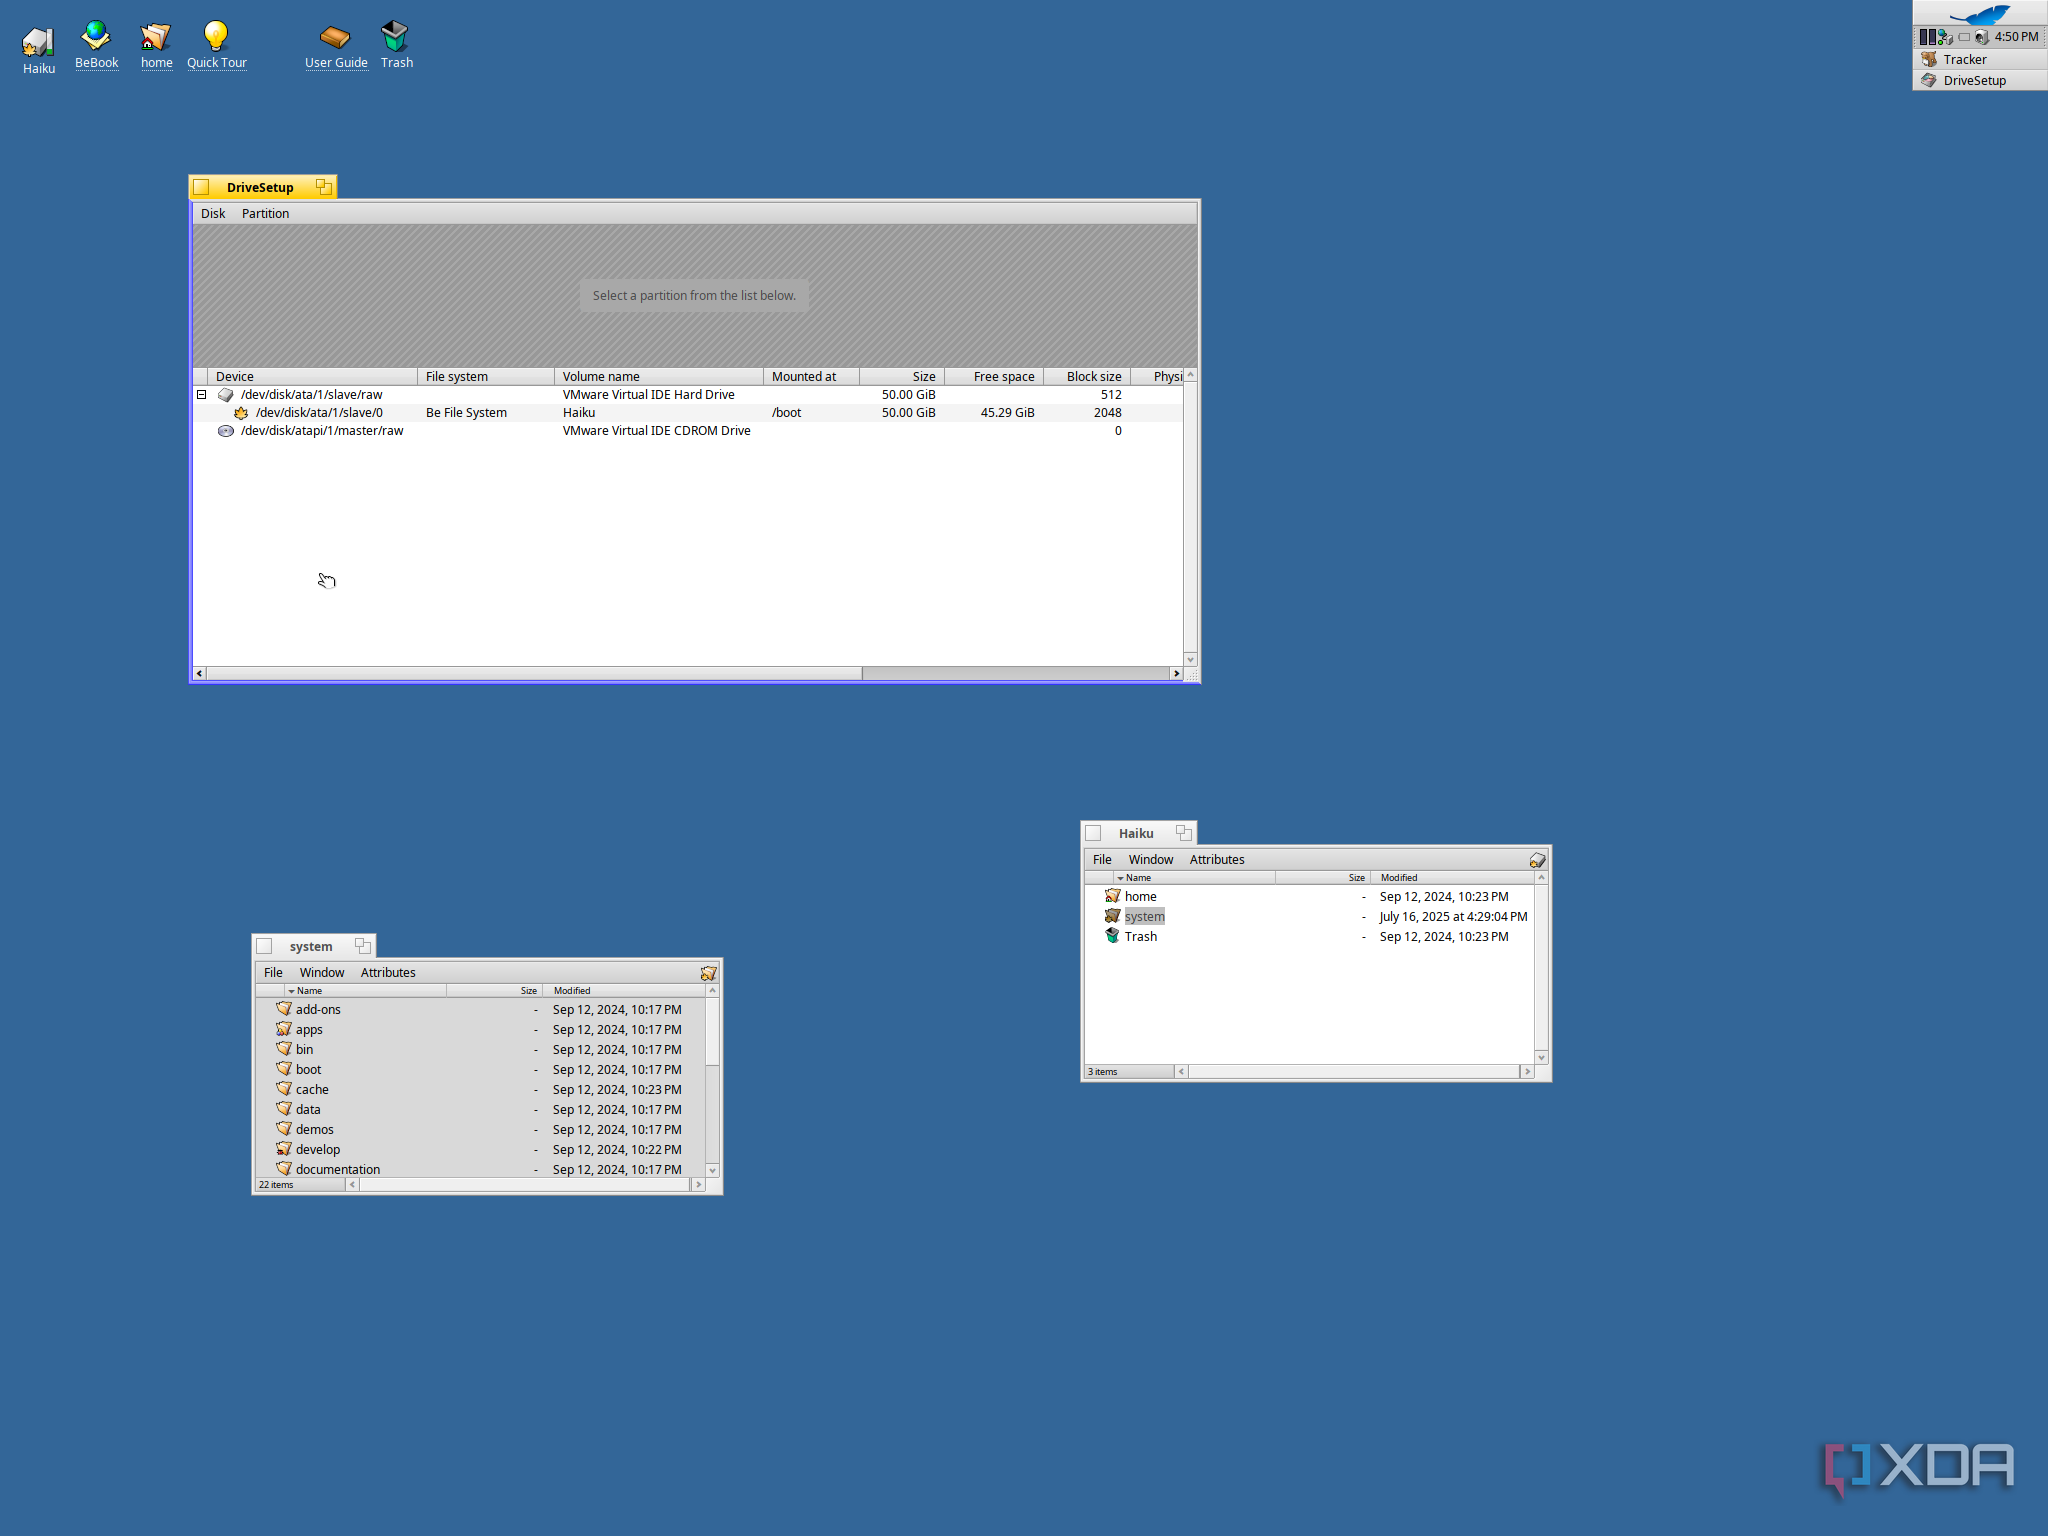Image resolution: width=2048 pixels, height=1536 pixels.
Task: Collapse the /dev/disk/ata/1/slave/raw tree node
Action: point(202,395)
